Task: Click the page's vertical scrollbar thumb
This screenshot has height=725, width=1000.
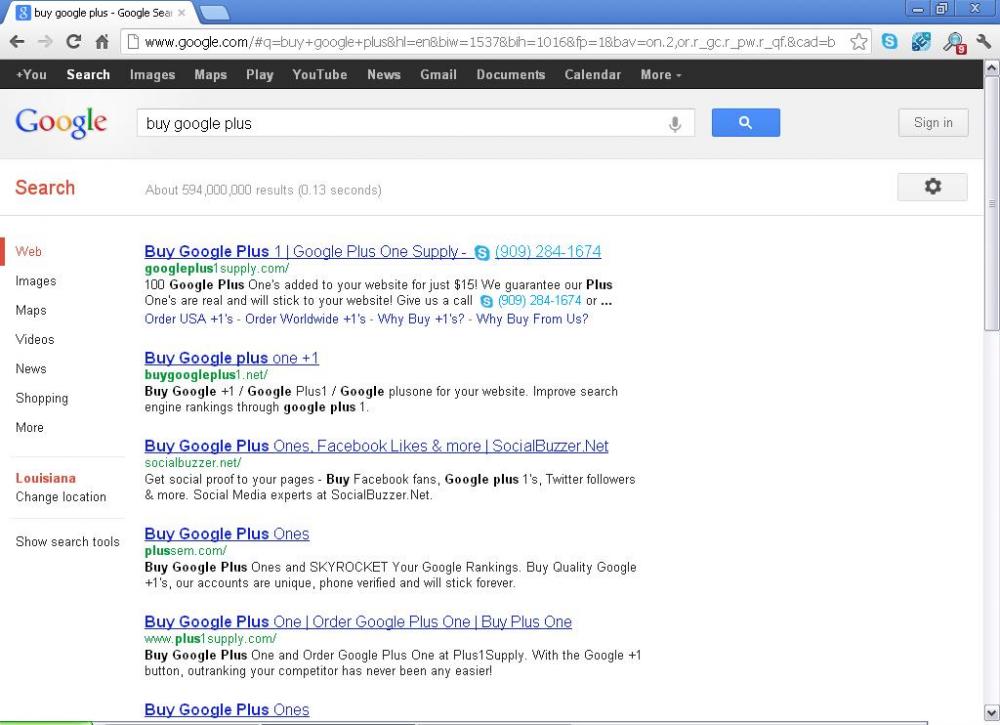Action: coord(991,204)
